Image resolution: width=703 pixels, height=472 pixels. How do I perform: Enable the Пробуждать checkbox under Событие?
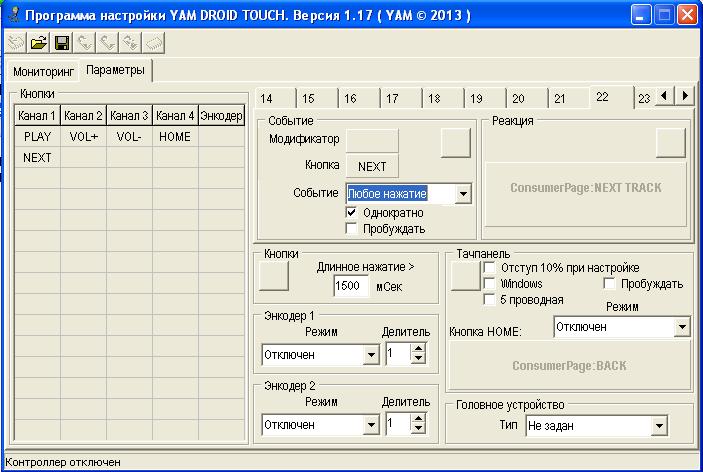tap(351, 228)
